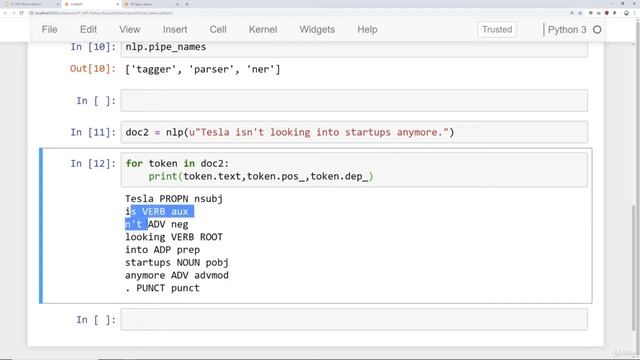Click the "n't ADV neg" output line
640x360 pixels.
157,224
